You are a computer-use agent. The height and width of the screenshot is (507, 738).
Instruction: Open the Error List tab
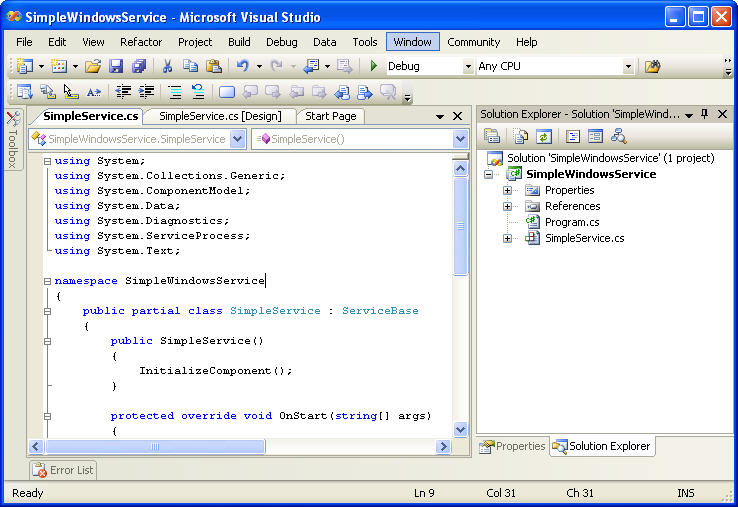coord(64,470)
